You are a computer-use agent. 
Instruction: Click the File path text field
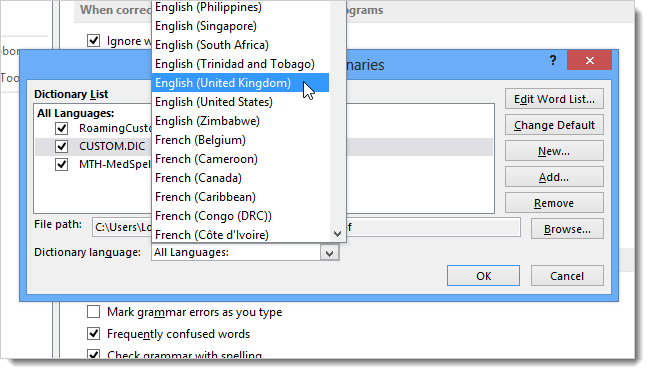(306, 227)
